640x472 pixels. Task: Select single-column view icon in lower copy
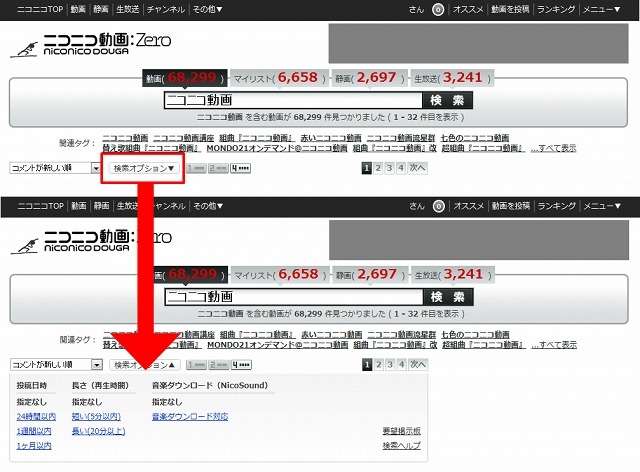[x=197, y=365]
